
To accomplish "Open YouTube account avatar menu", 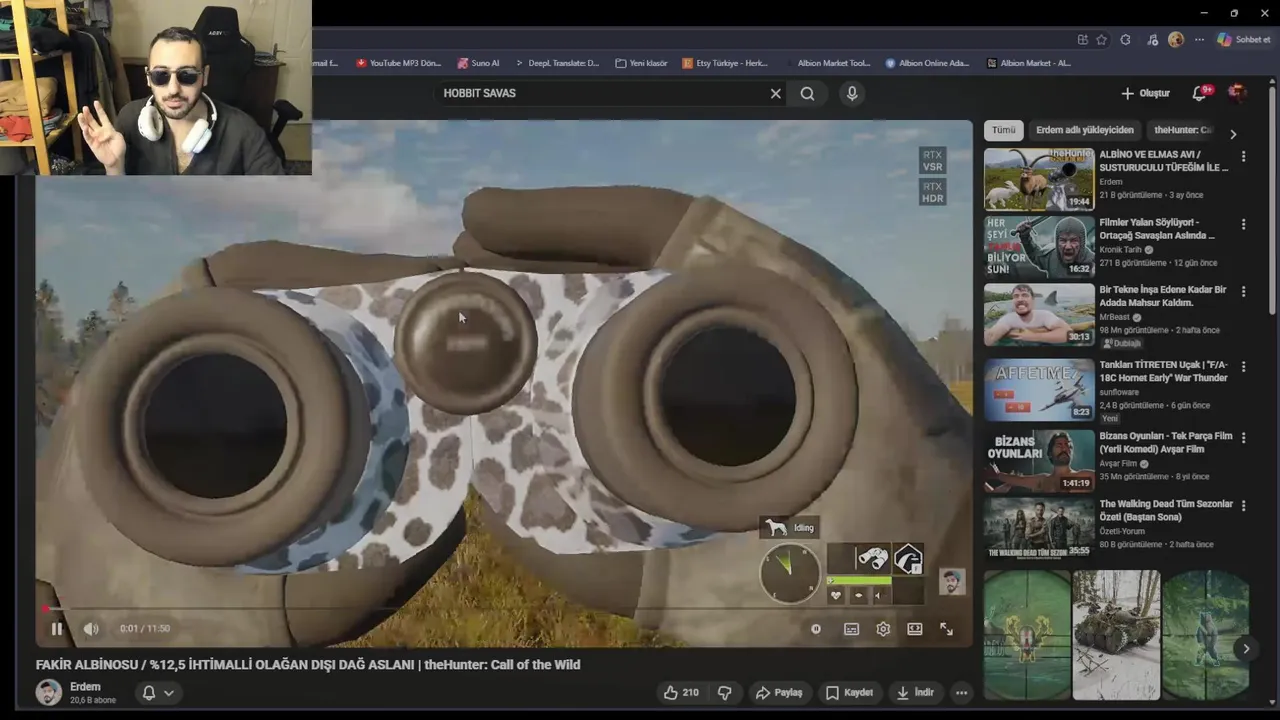I will coord(1237,93).
